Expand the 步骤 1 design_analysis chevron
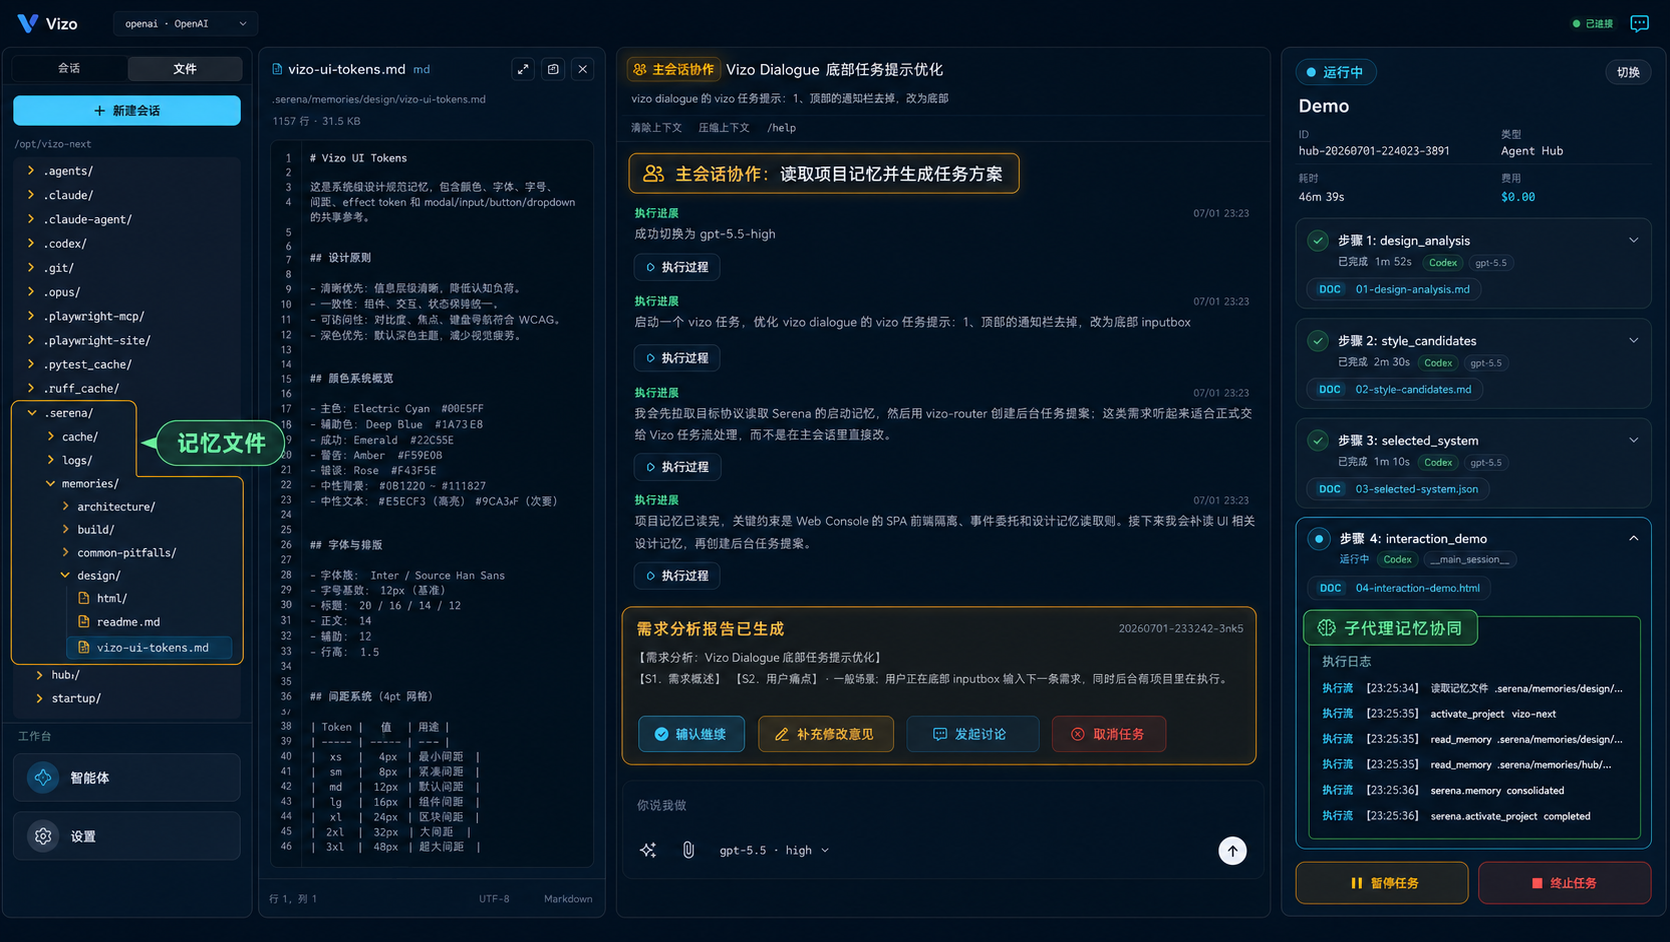 pyautogui.click(x=1633, y=240)
